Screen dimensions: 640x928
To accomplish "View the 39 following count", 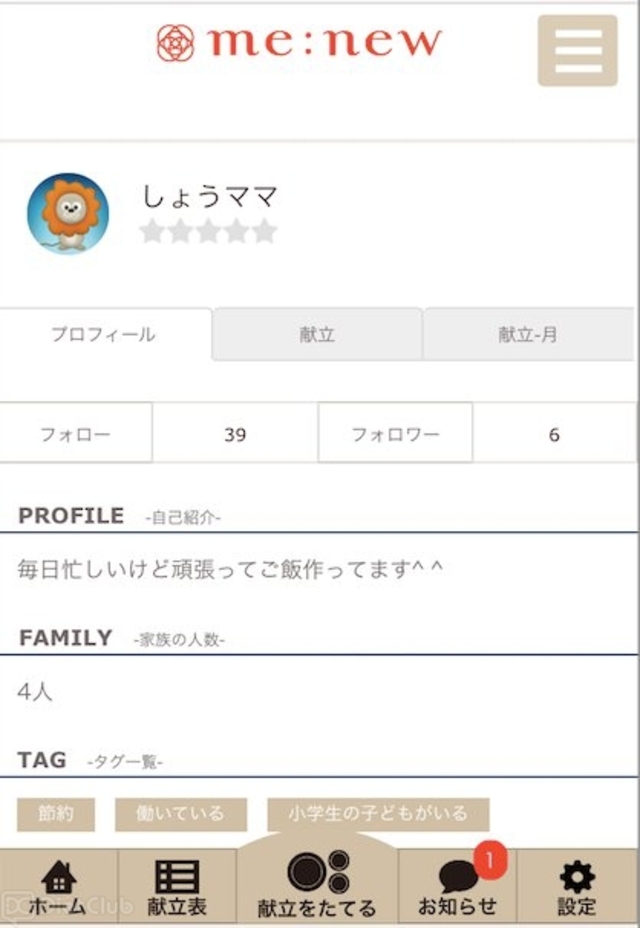I will click(235, 434).
